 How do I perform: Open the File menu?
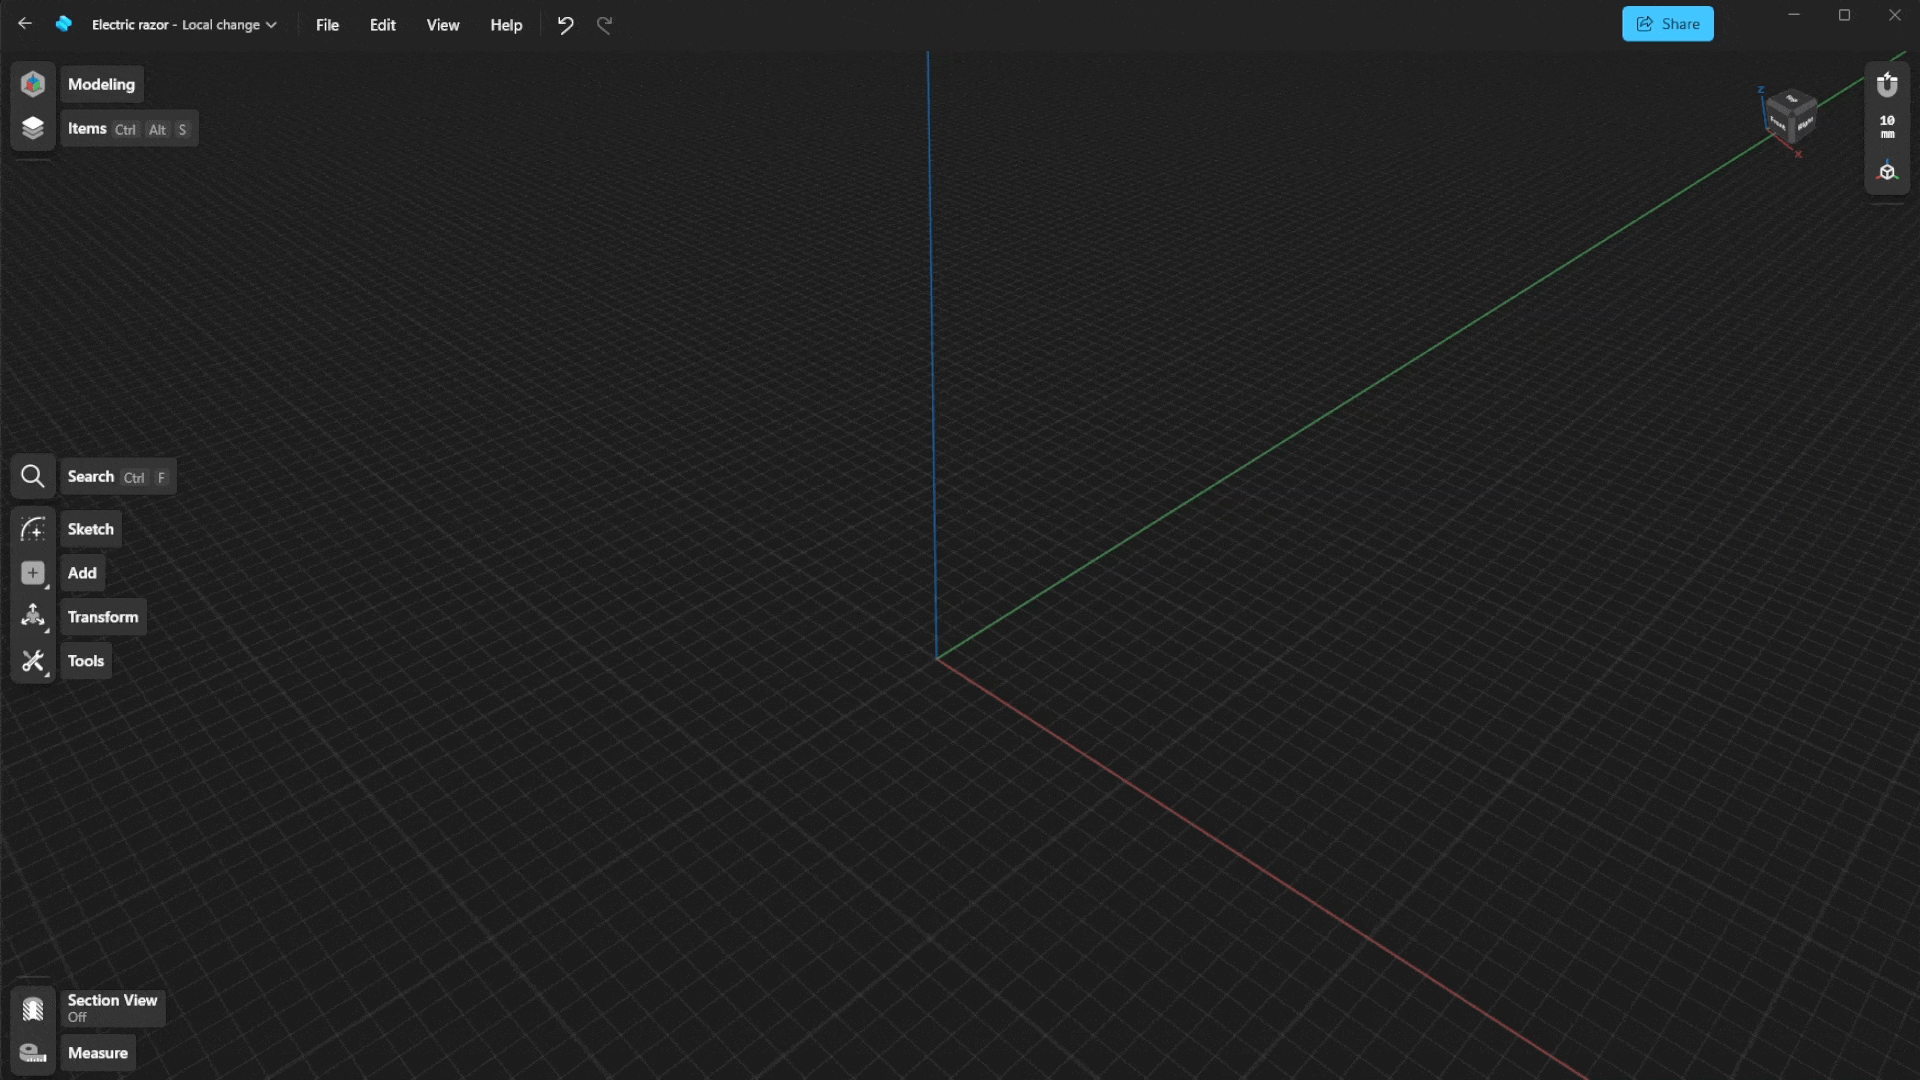(326, 24)
